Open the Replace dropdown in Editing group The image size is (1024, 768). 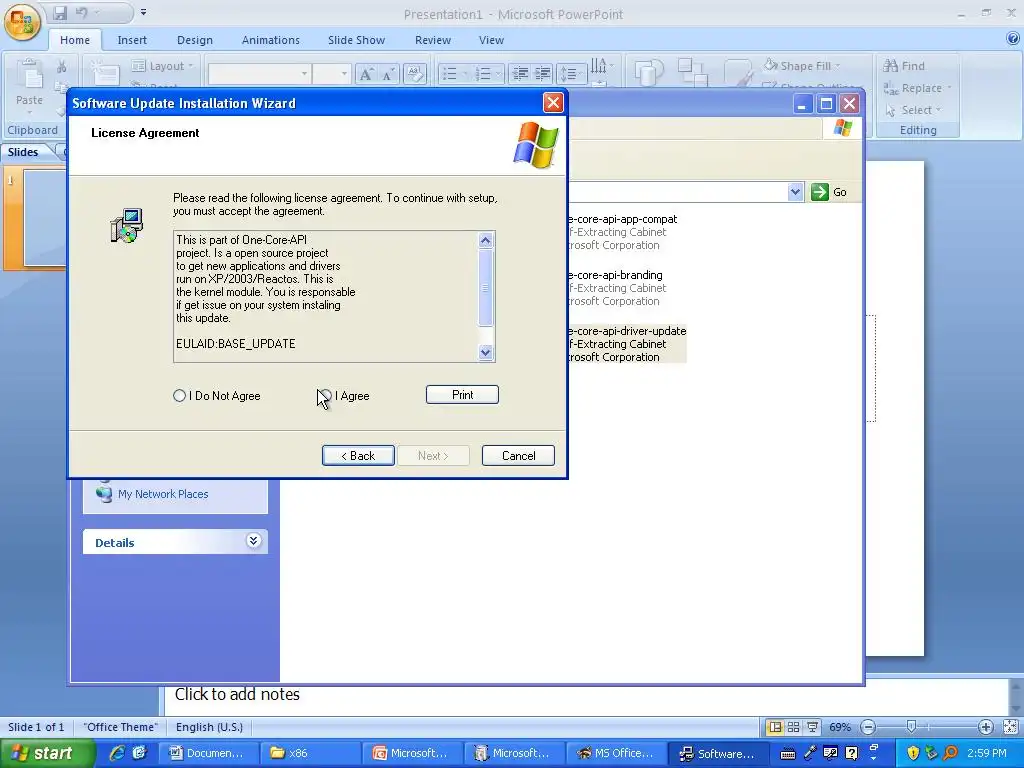(x=917, y=88)
